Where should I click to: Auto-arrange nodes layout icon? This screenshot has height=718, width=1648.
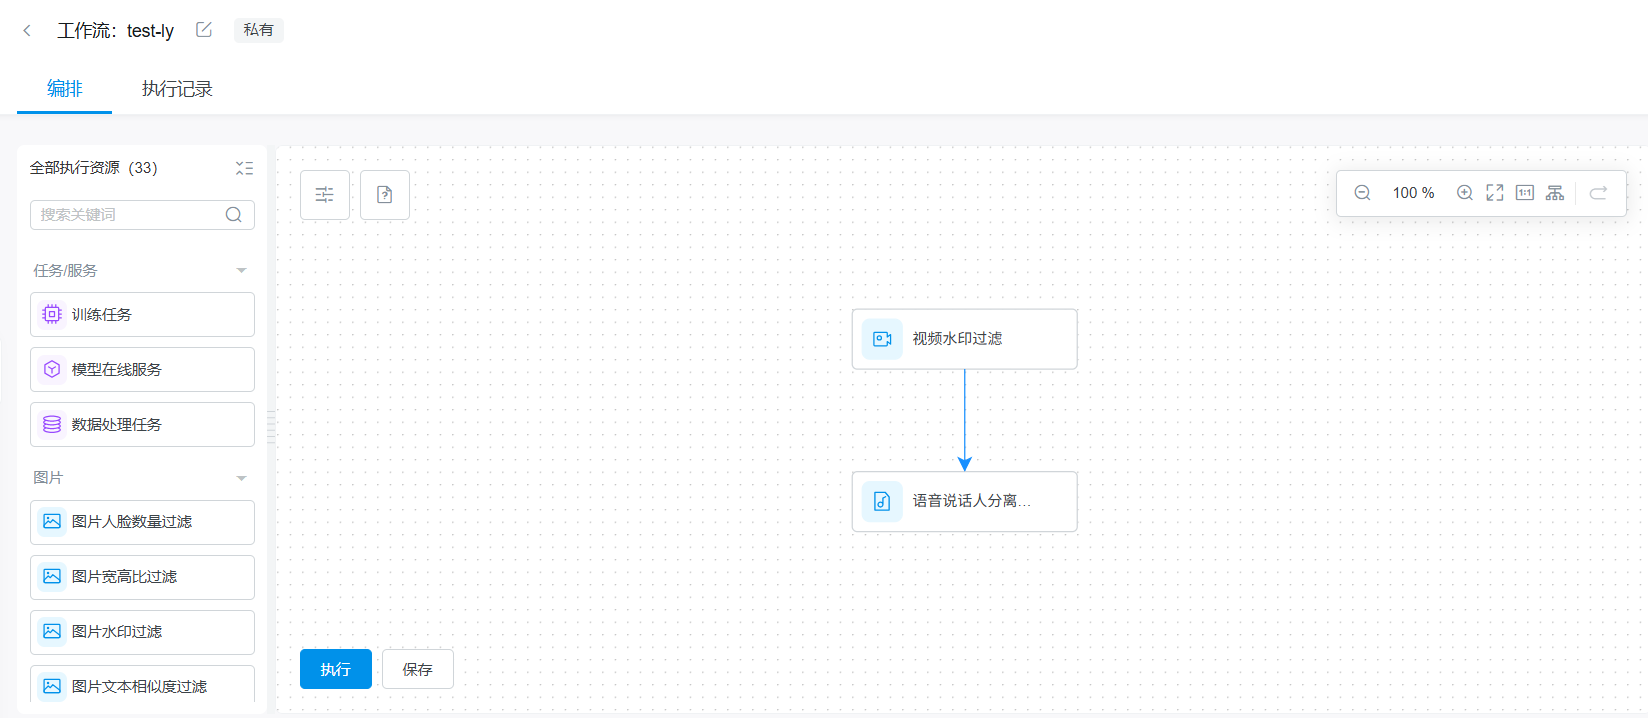1555,193
